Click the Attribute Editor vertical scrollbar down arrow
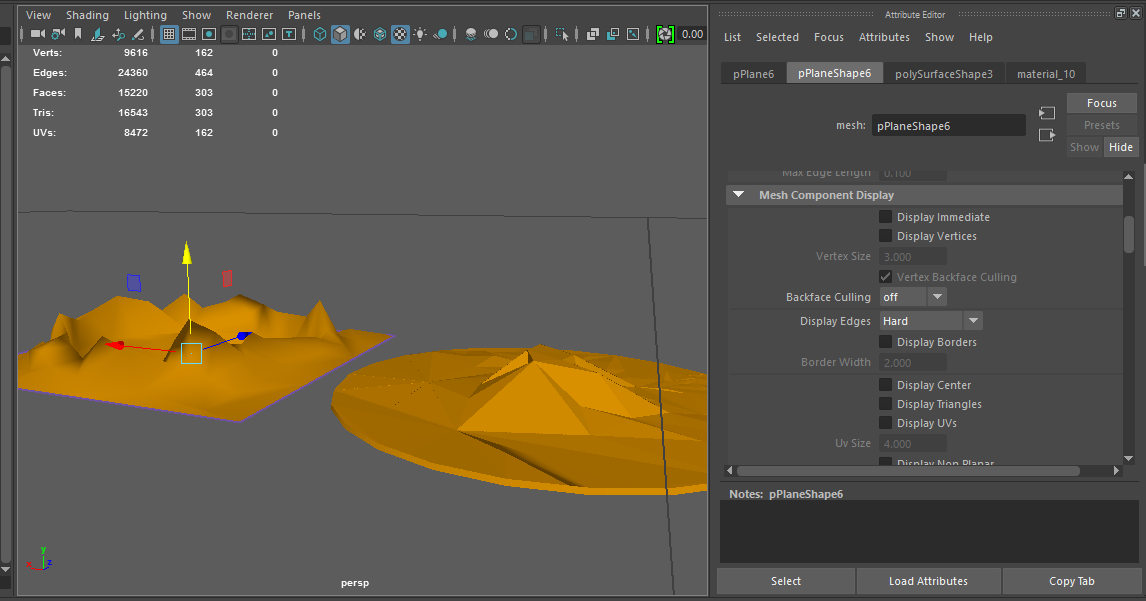Image resolution: width=1146 pixels, height=601 pixels. (1128, 458)
